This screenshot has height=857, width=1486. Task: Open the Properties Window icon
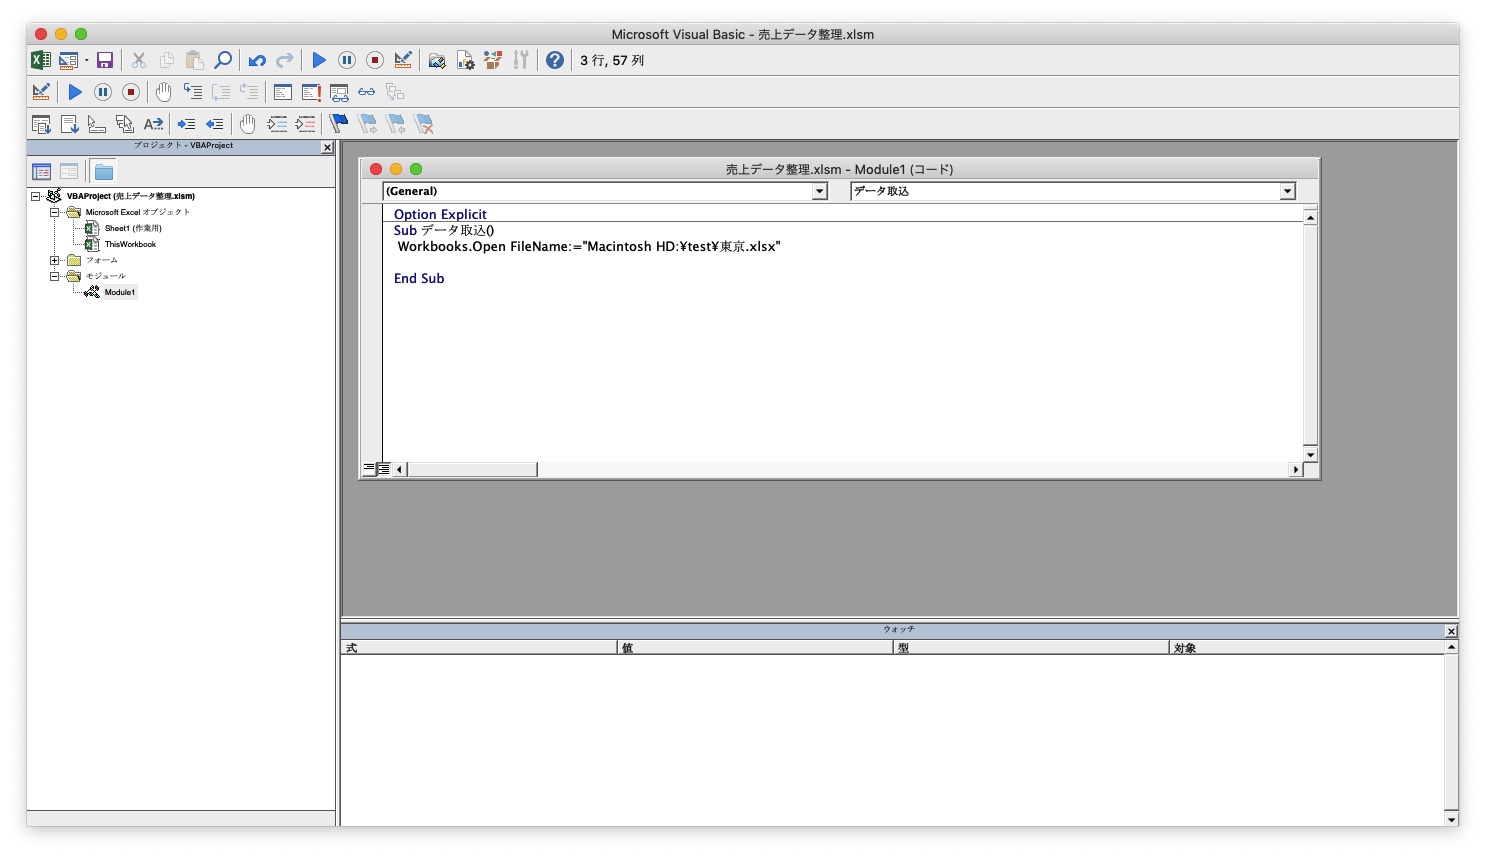pyautogui.click(x=465, y=61)
